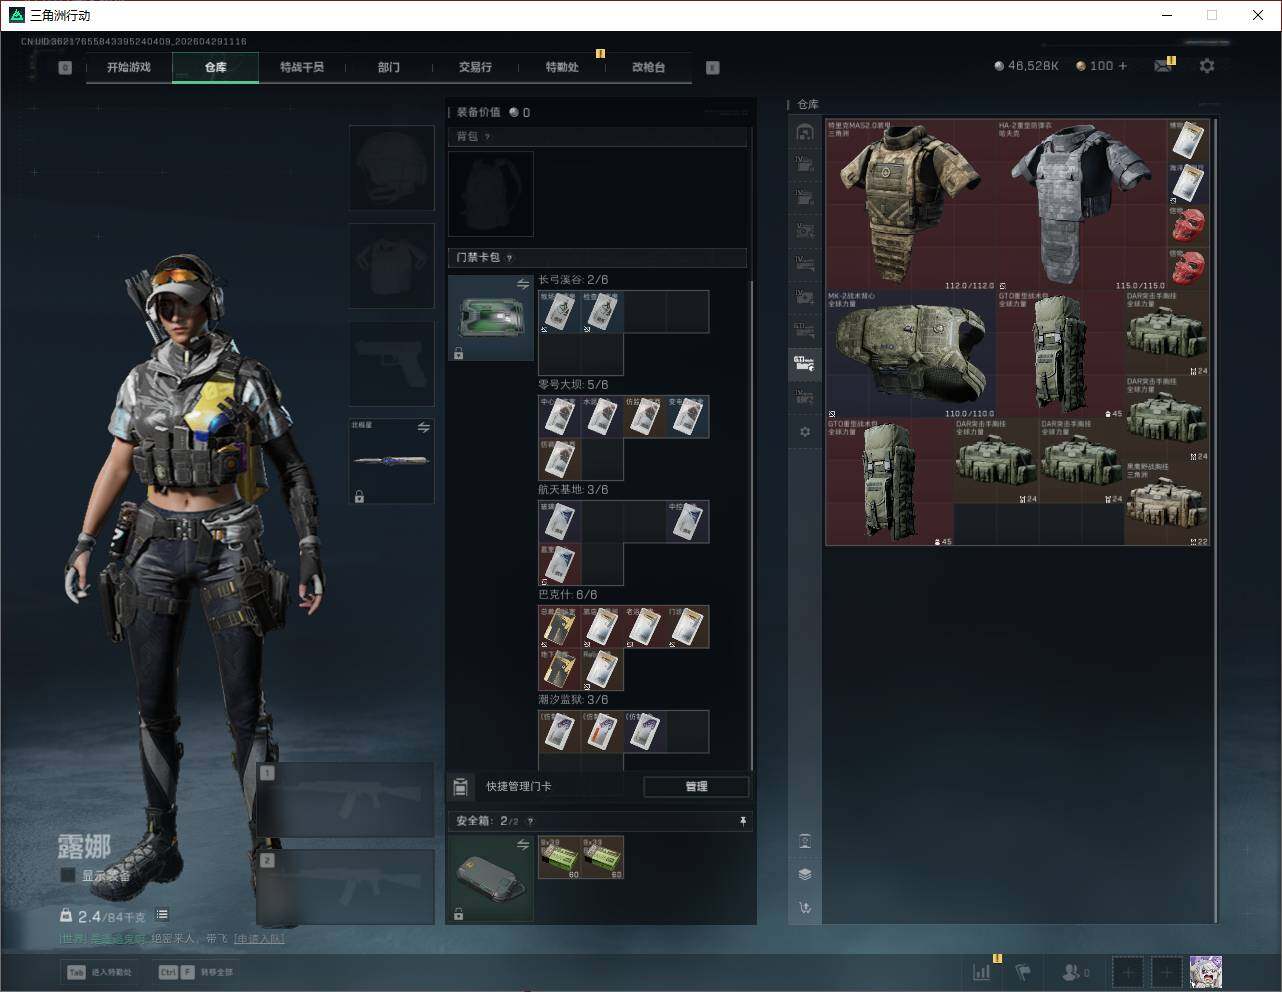Click the 申请入队 link
Viewport: 1282px width, 992px height.
pyautogui.click(x=259, y=939)
